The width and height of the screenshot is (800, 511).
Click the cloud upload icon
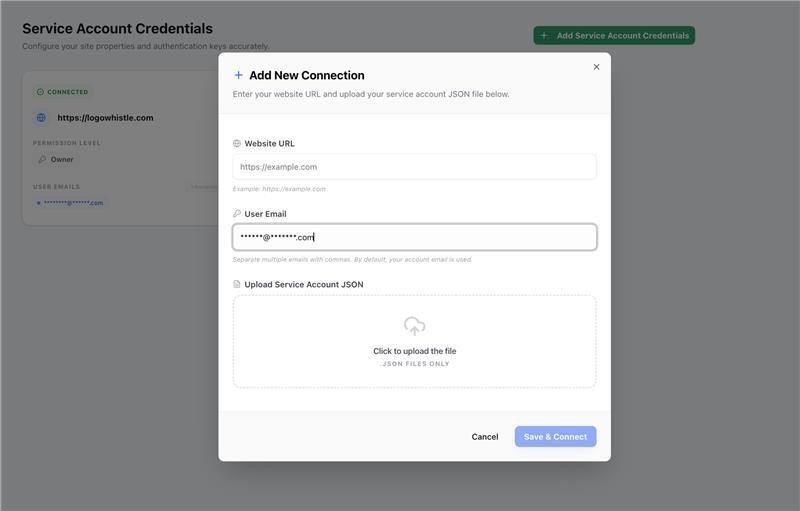pos(414,326)
